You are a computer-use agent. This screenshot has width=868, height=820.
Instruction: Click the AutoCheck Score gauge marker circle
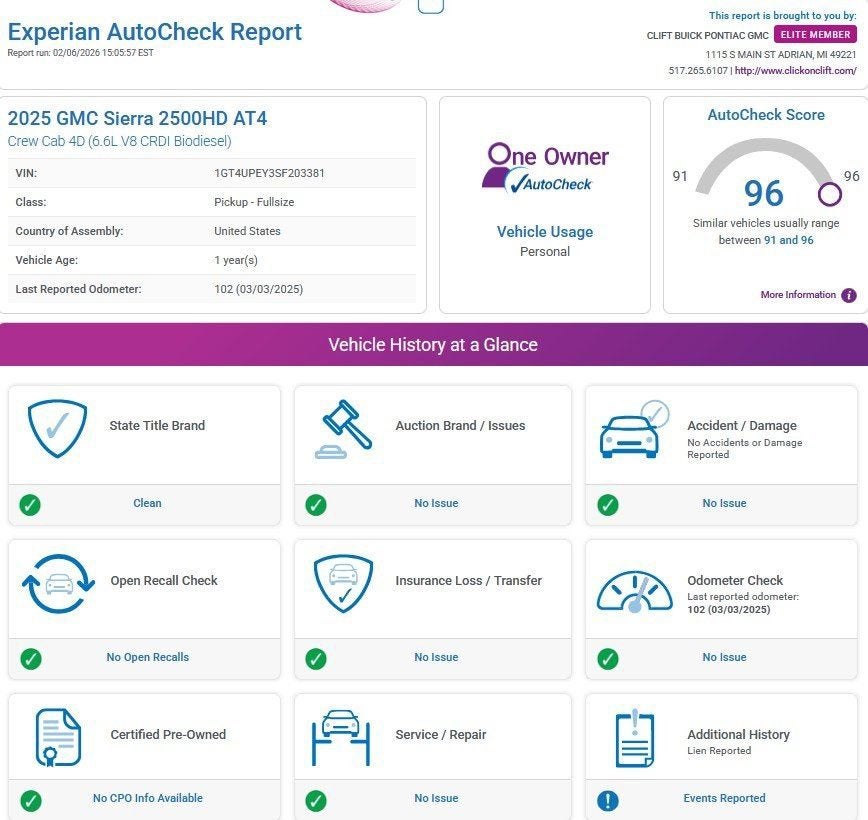pos(829,193)
